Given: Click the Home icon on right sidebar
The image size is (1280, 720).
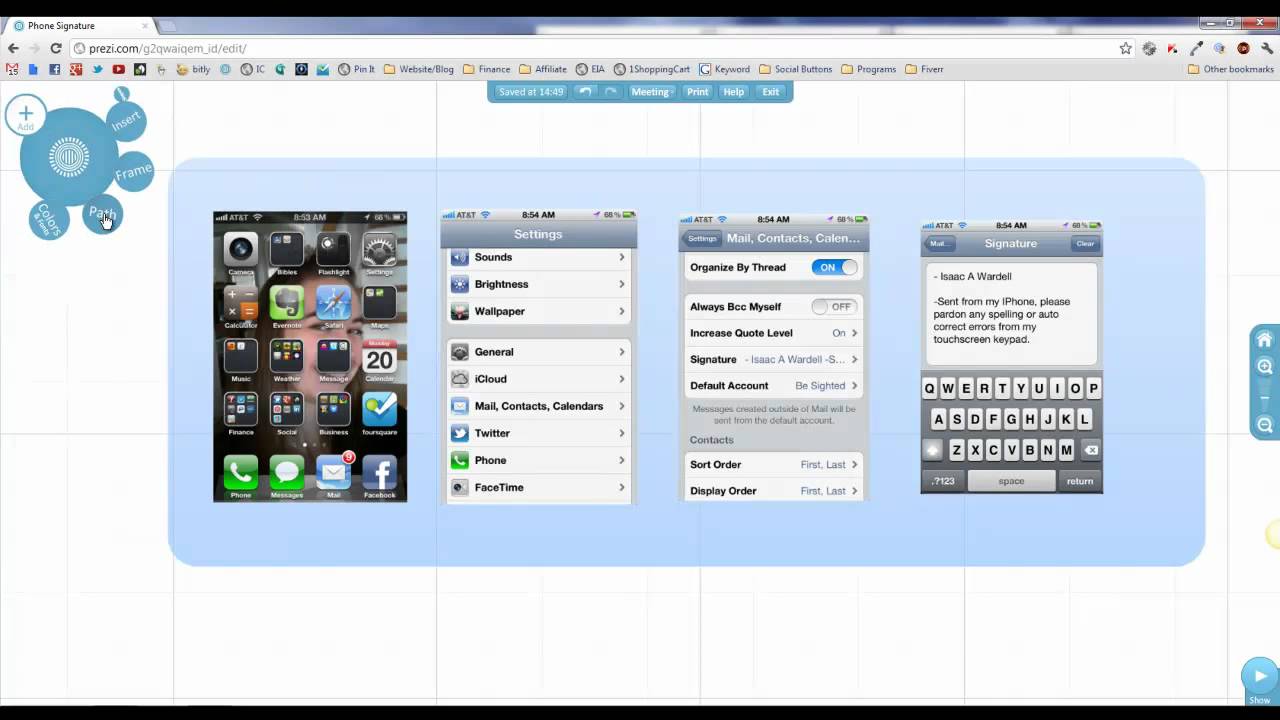Looking at the screenshot, I should pos(1265,339).
